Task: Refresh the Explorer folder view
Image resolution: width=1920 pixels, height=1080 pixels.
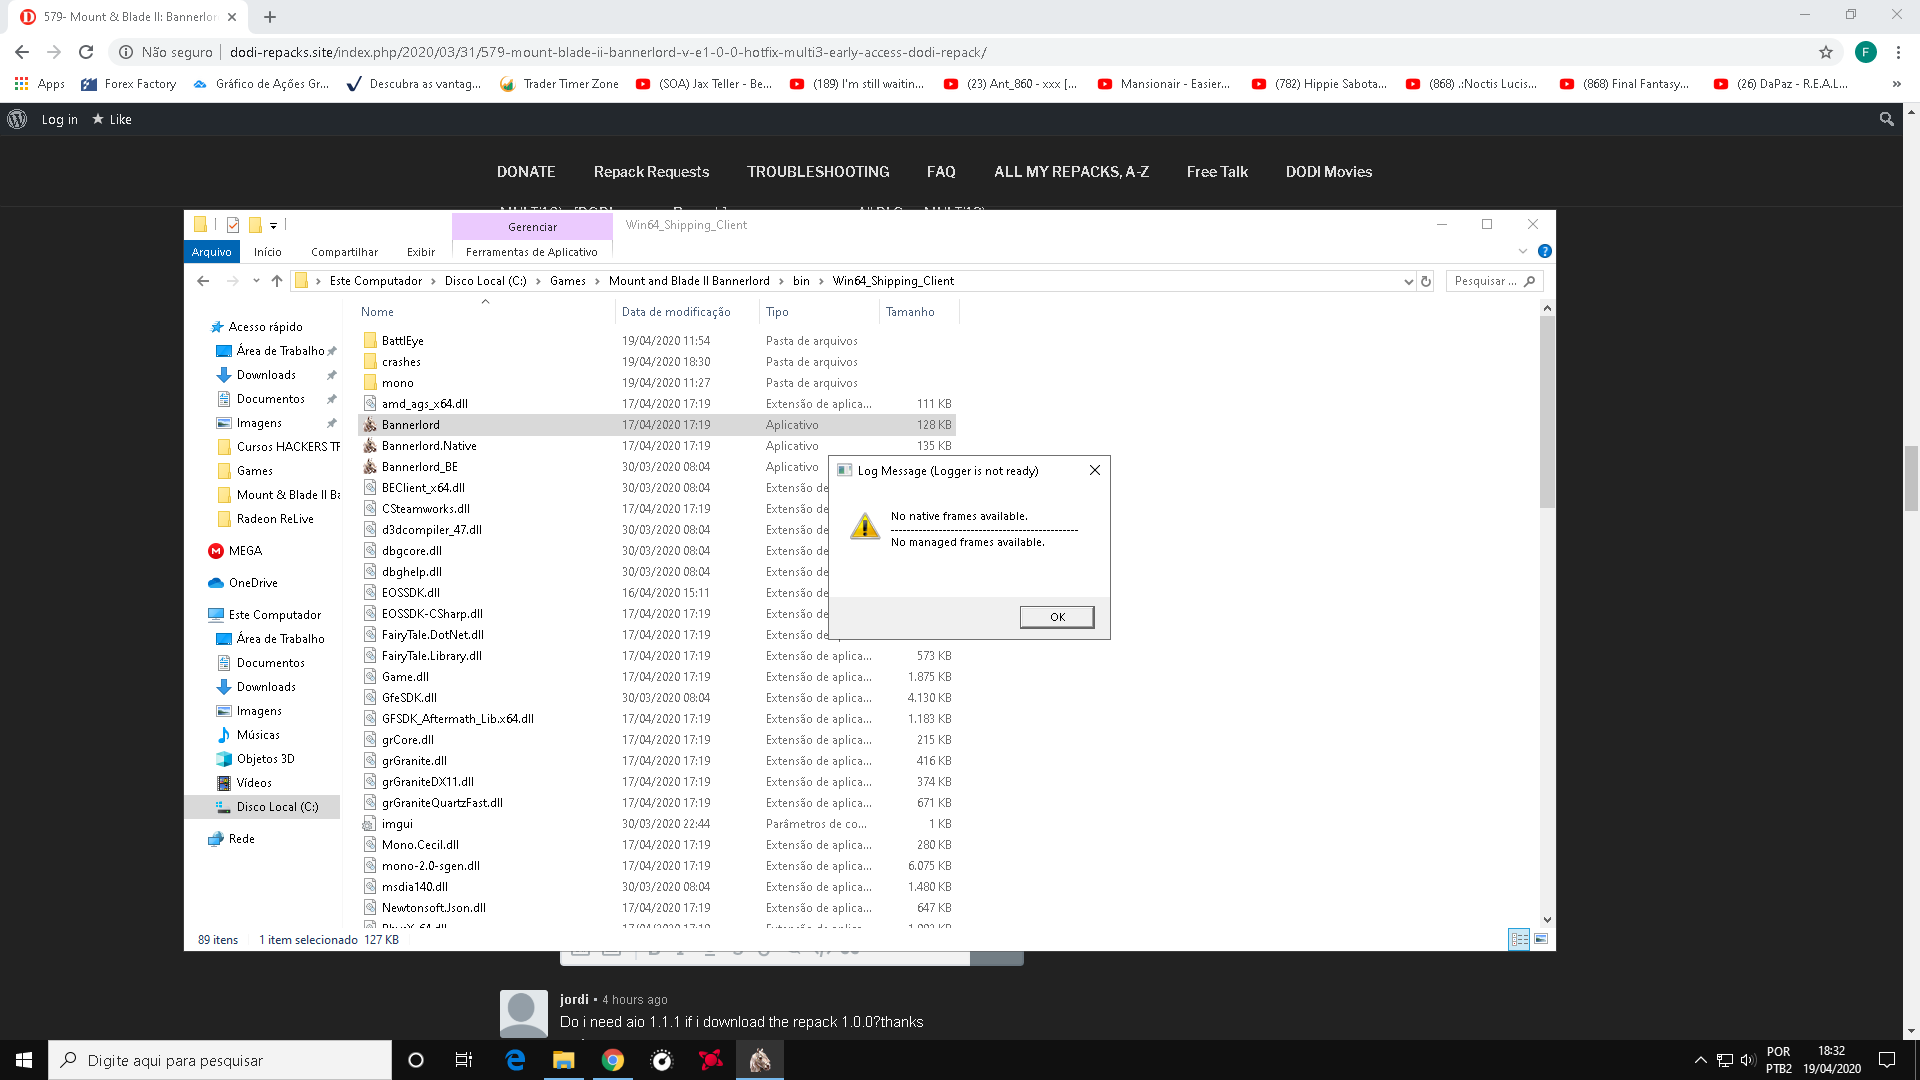Action: [x=1426, y=281]
